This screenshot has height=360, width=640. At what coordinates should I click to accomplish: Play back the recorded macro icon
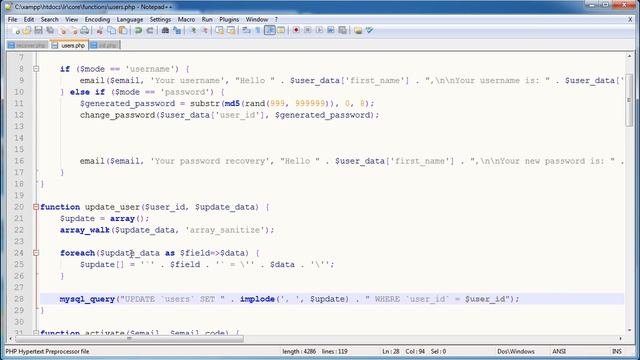click(x=319, y=31)
